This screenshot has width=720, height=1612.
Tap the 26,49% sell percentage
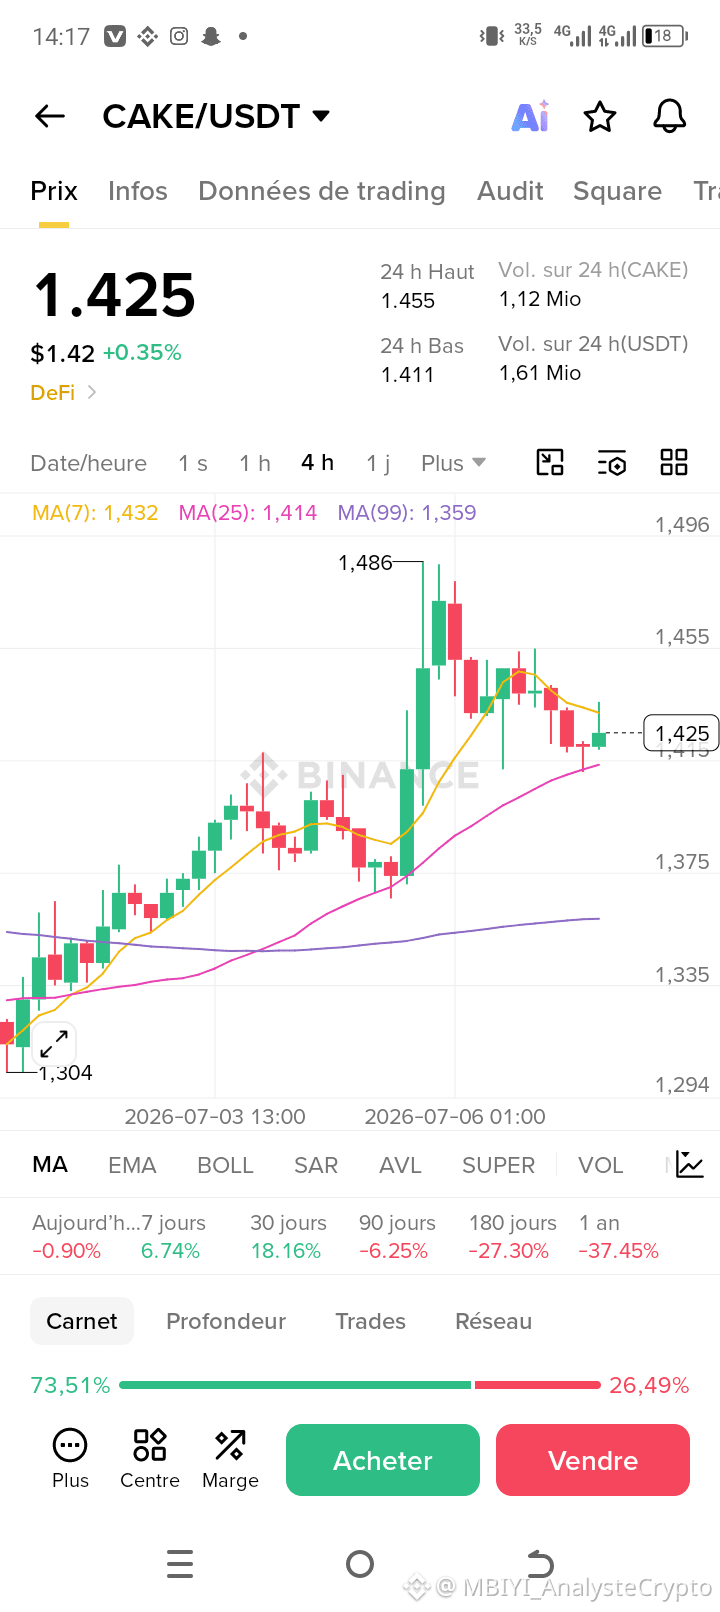coord(649,1385)
